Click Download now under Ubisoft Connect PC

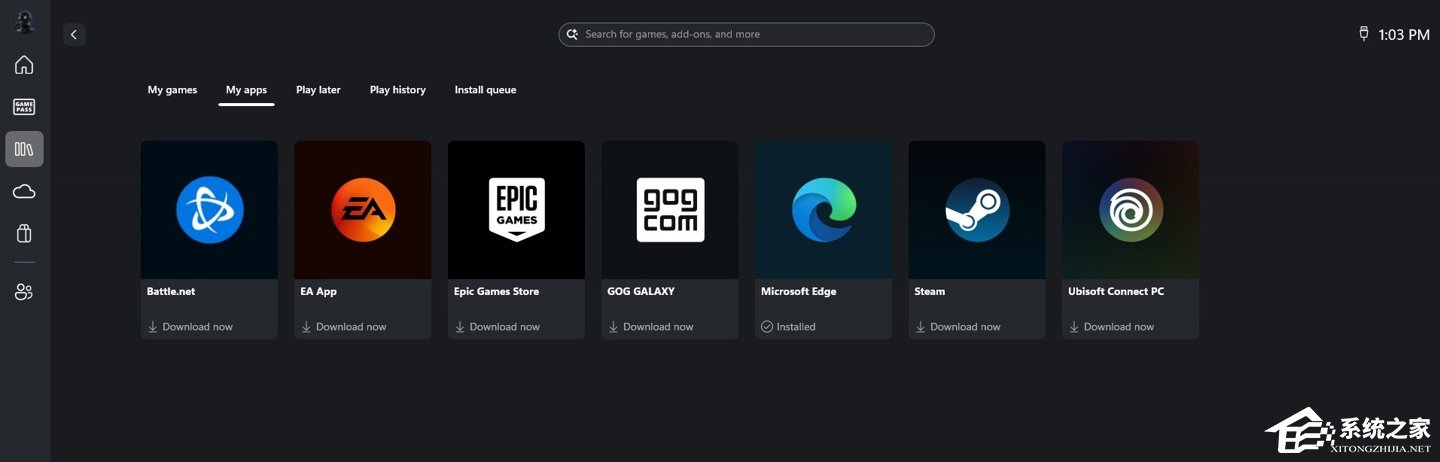1111,327
